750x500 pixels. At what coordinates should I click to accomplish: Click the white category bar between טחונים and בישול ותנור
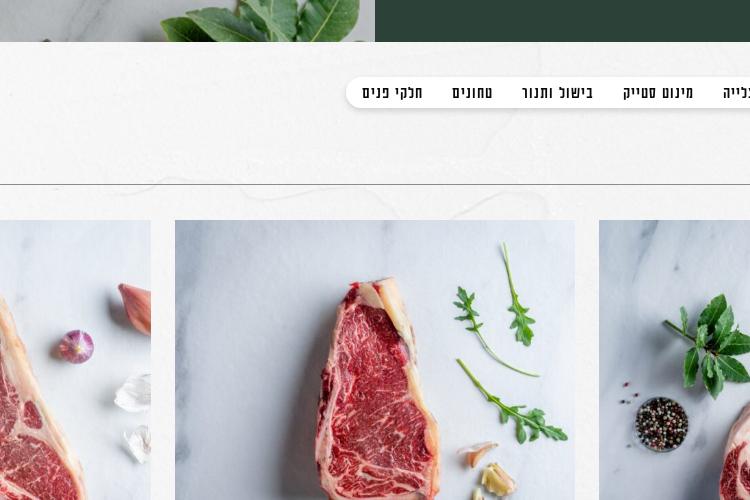(507, 93)
